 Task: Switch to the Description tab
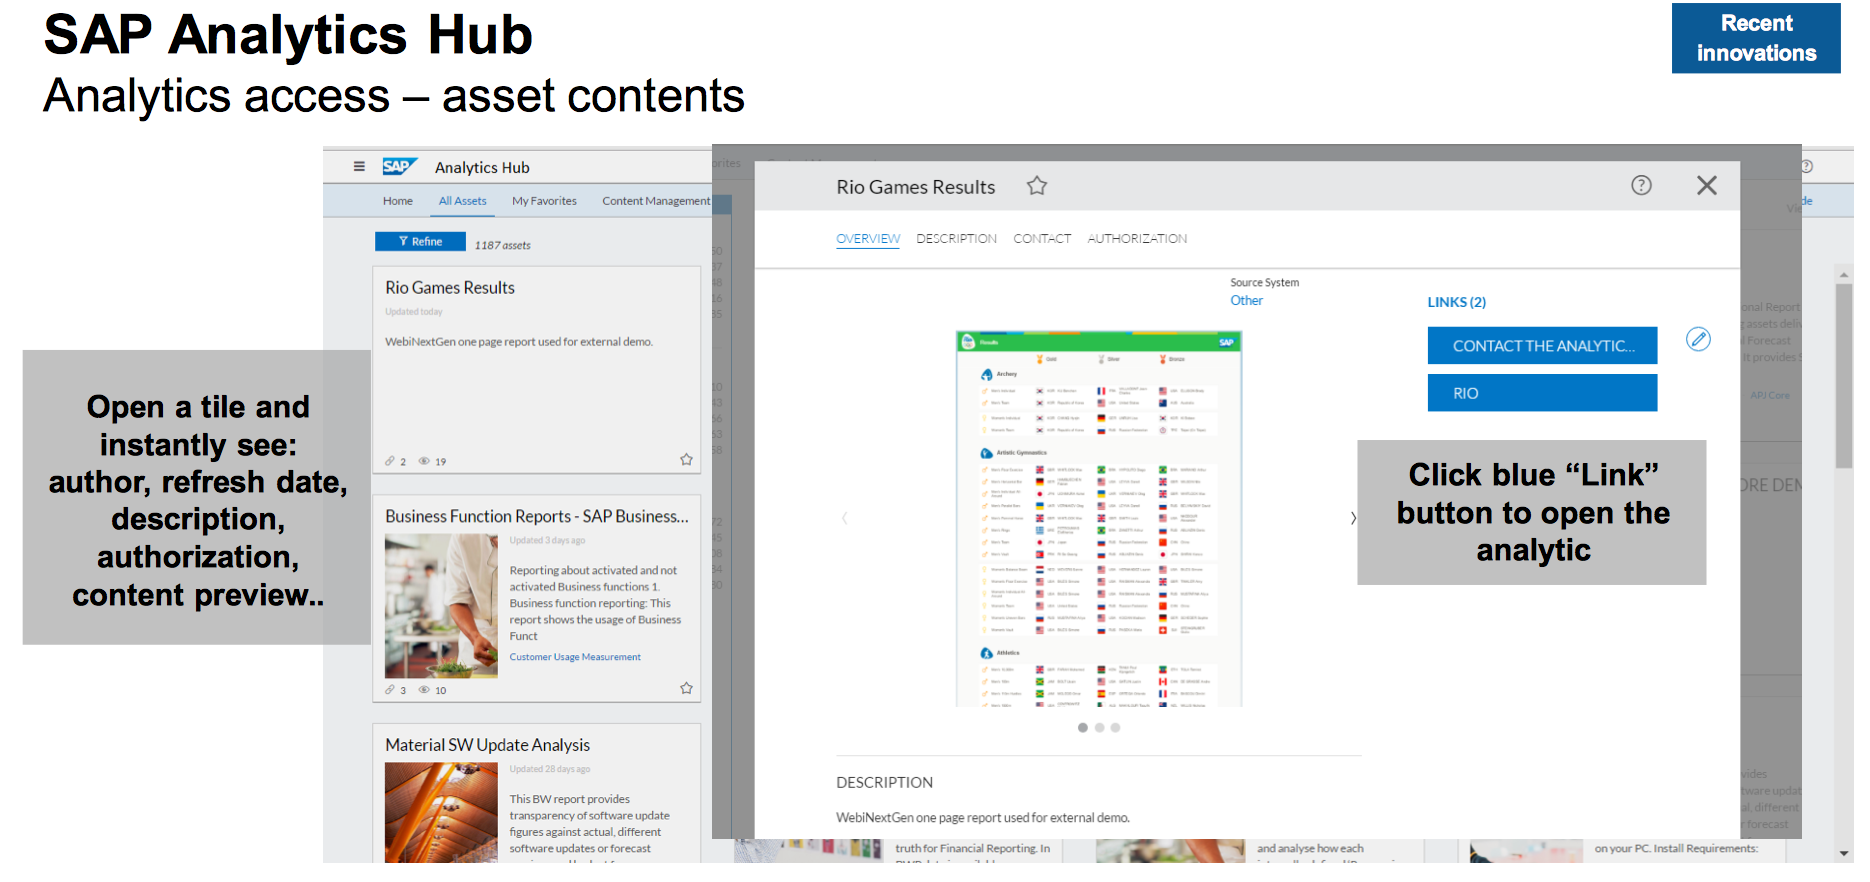click(x=956, y=239)
